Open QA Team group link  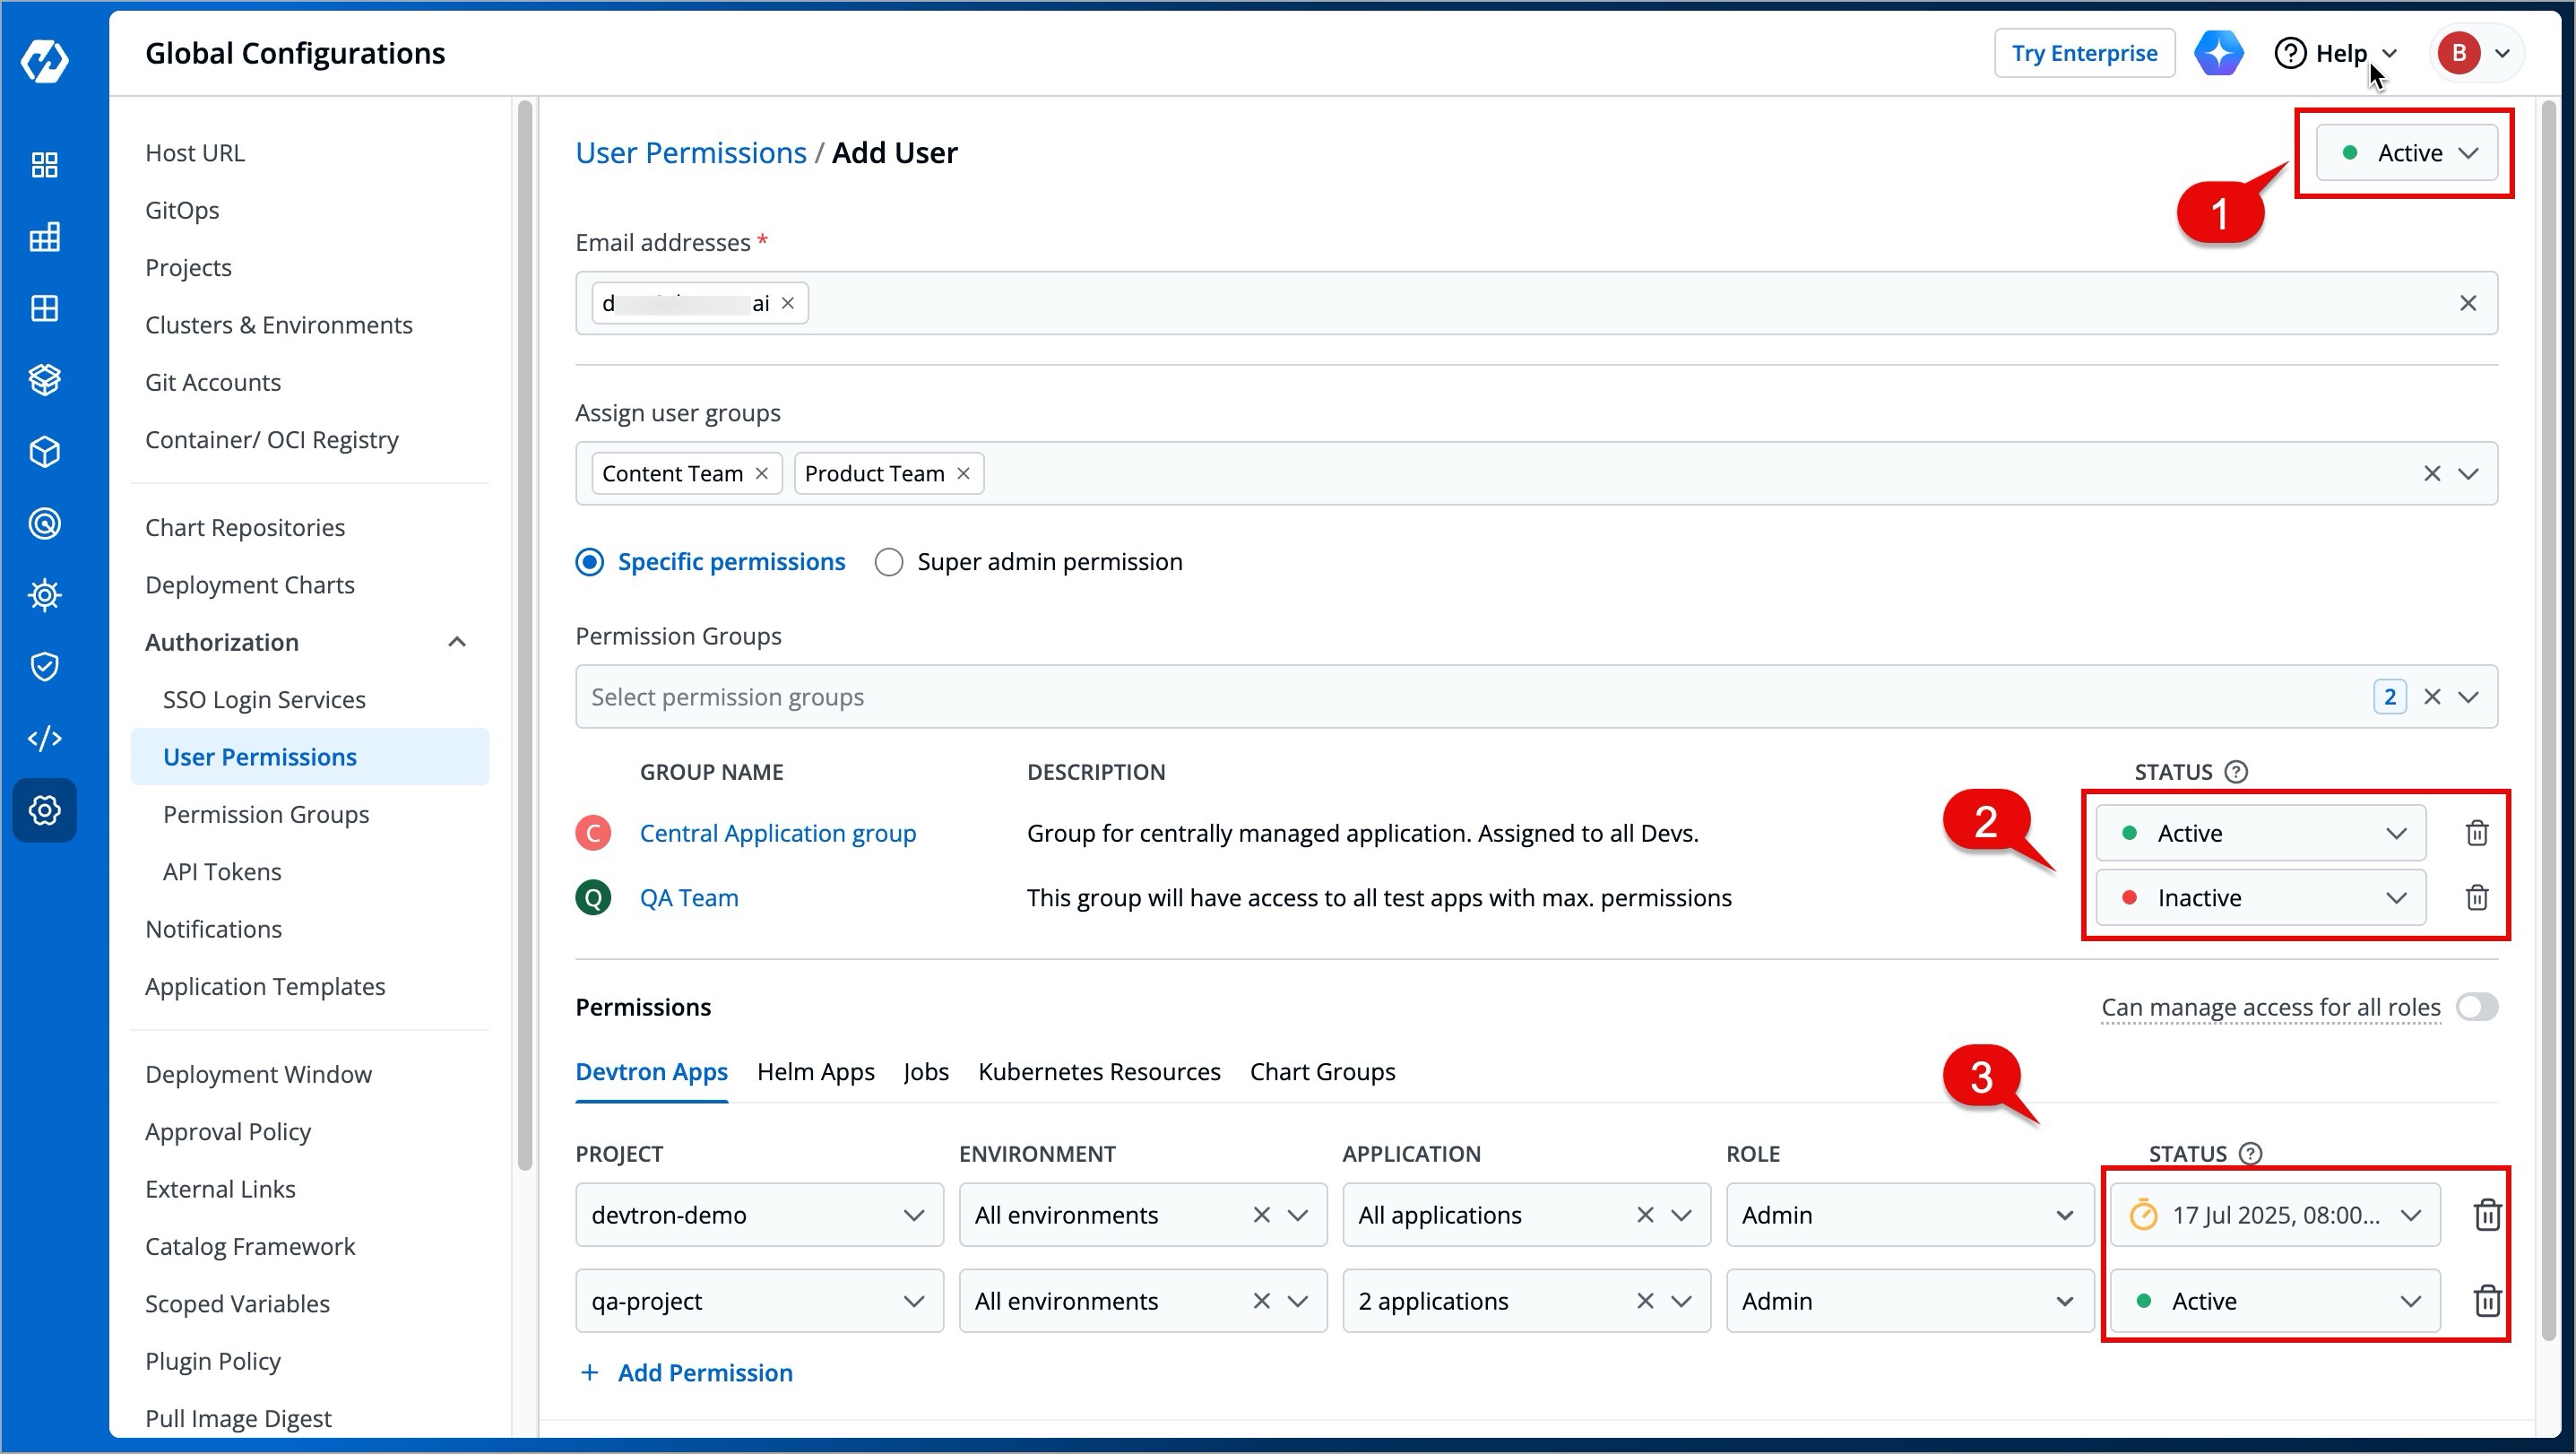(689, 898)
